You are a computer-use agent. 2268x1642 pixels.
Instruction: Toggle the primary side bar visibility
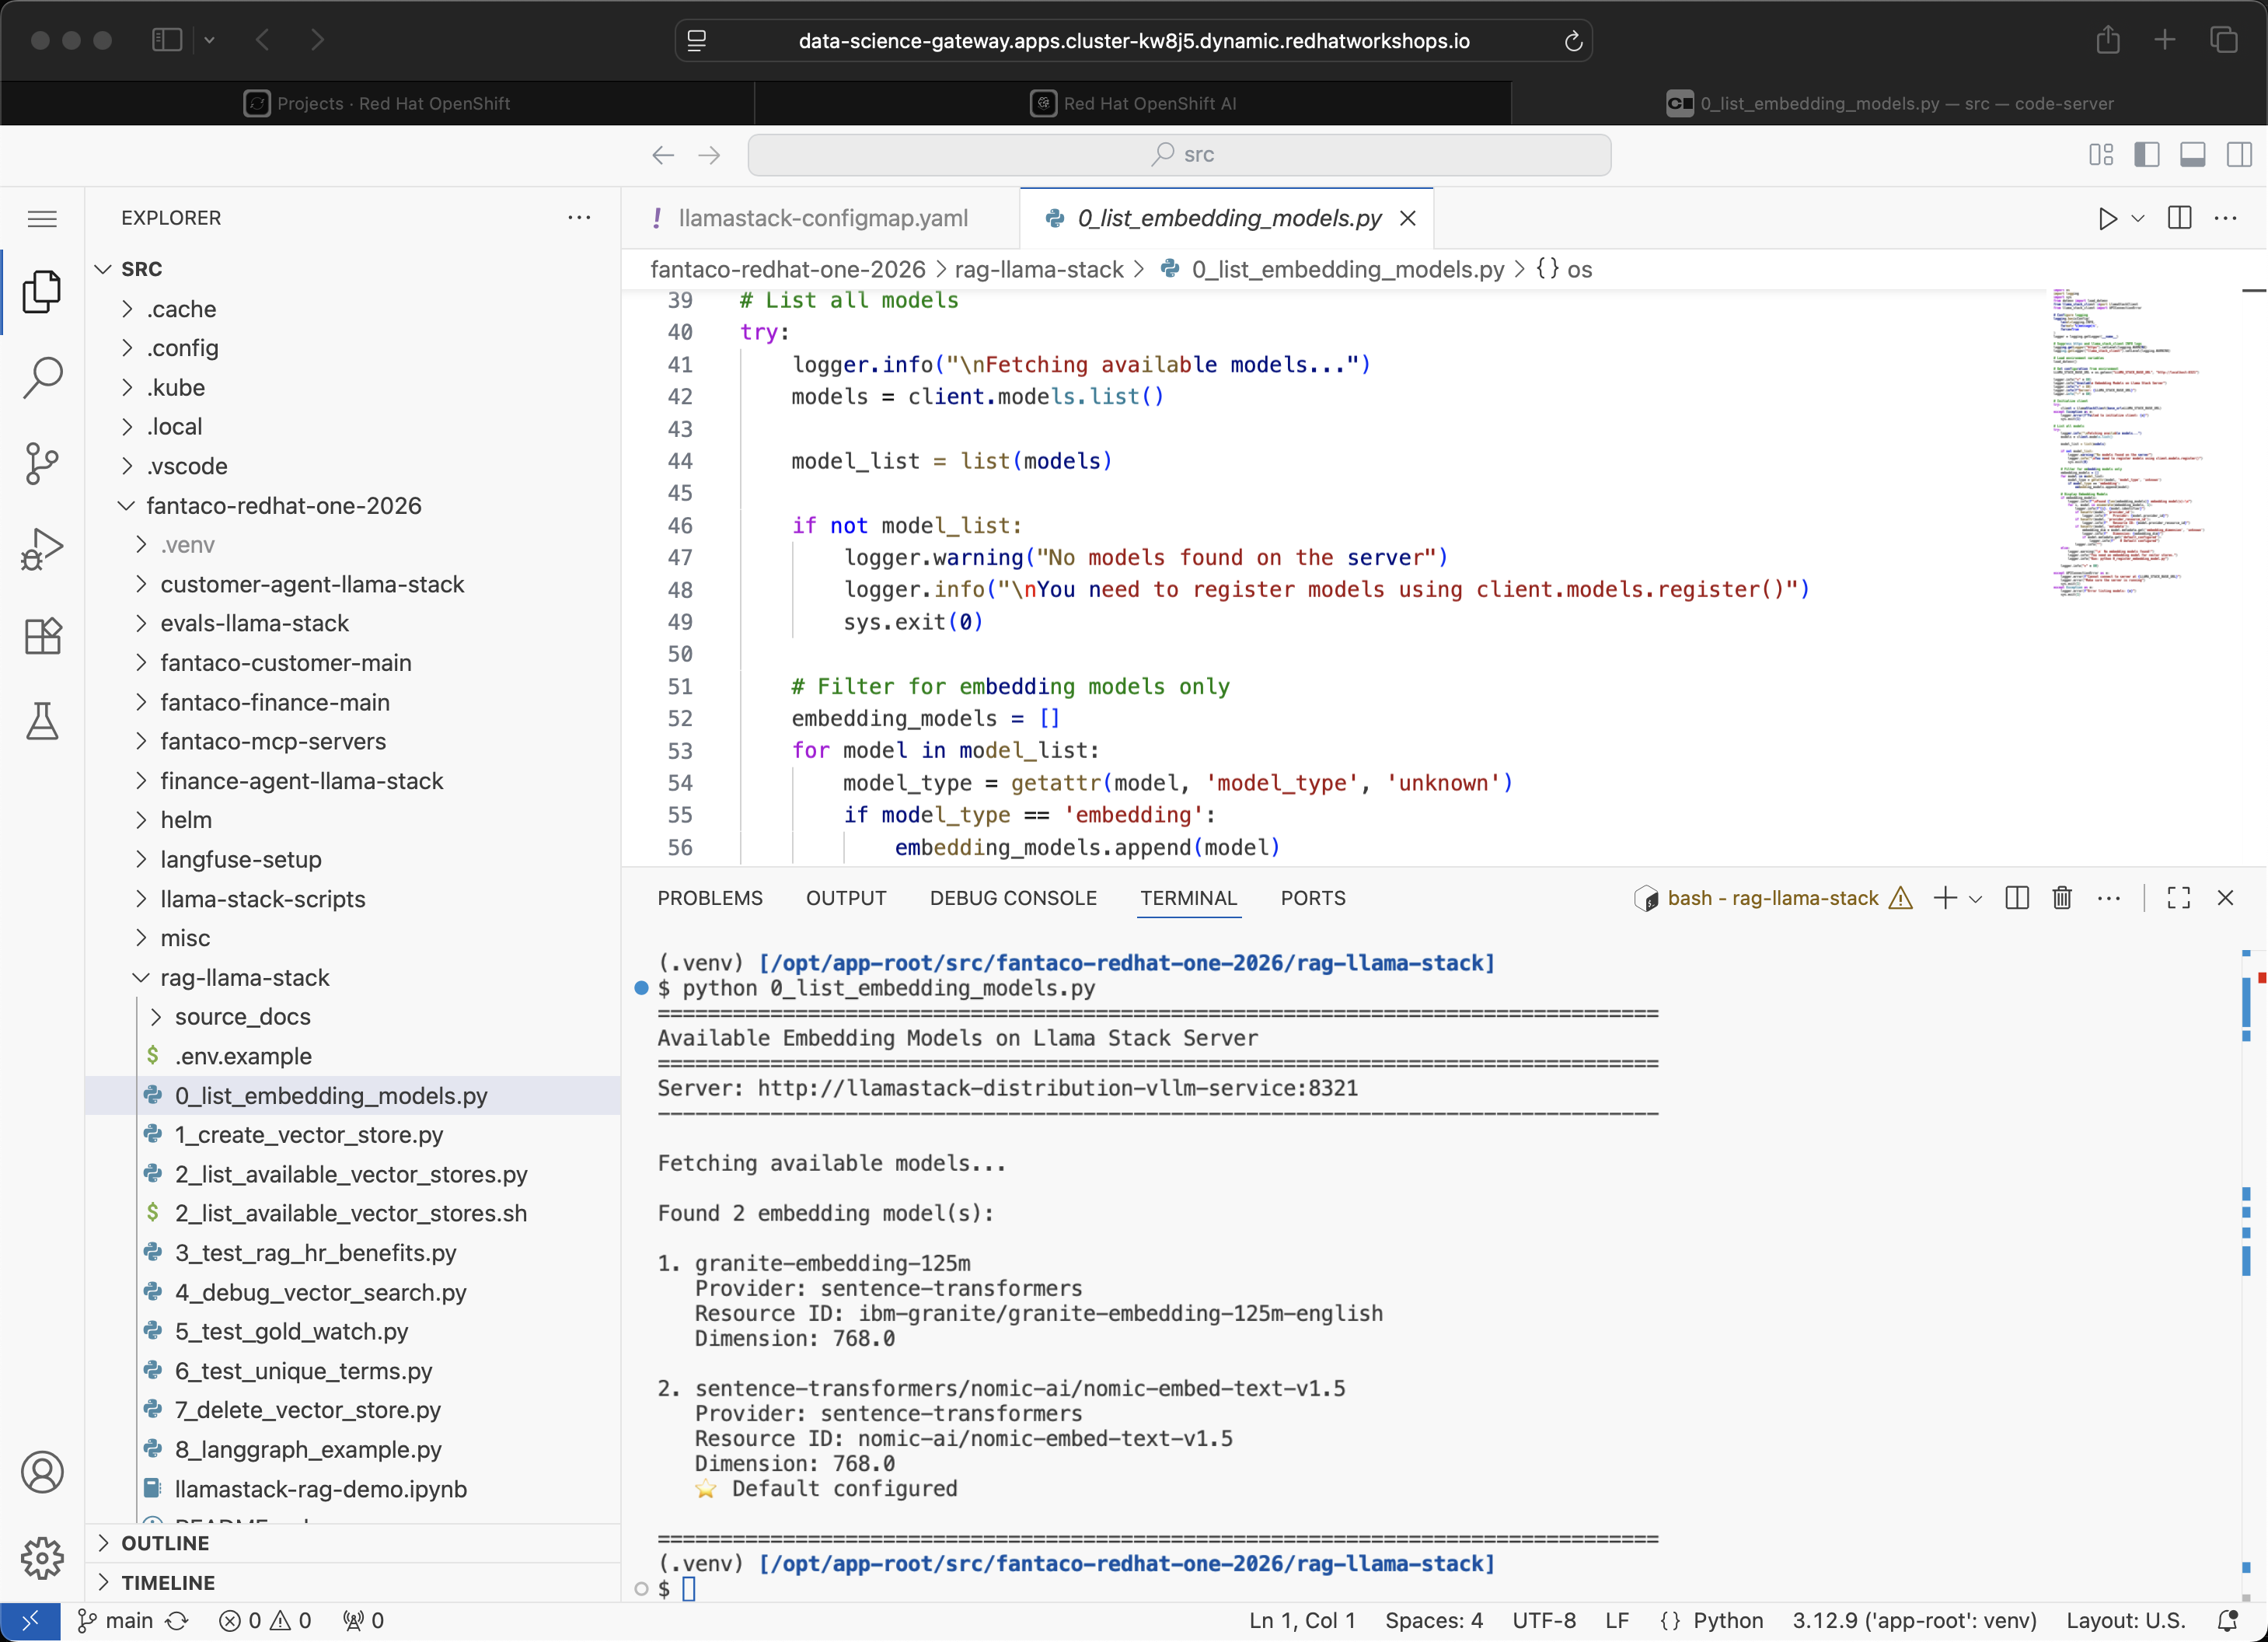(2146, 154)
